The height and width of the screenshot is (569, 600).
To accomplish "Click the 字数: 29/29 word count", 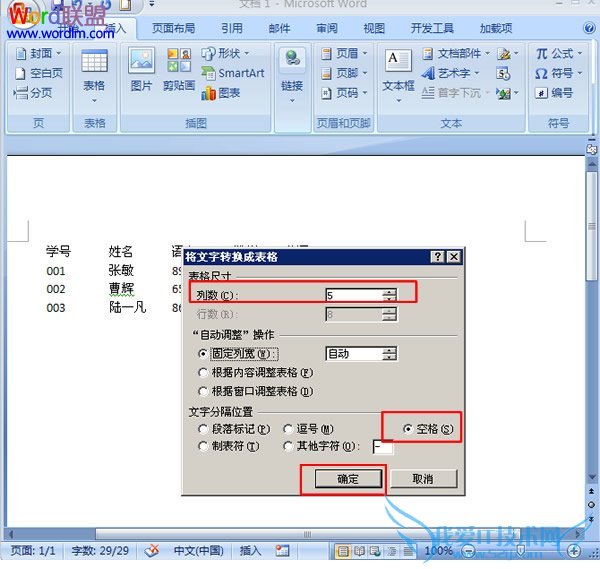I will (100, 551).
